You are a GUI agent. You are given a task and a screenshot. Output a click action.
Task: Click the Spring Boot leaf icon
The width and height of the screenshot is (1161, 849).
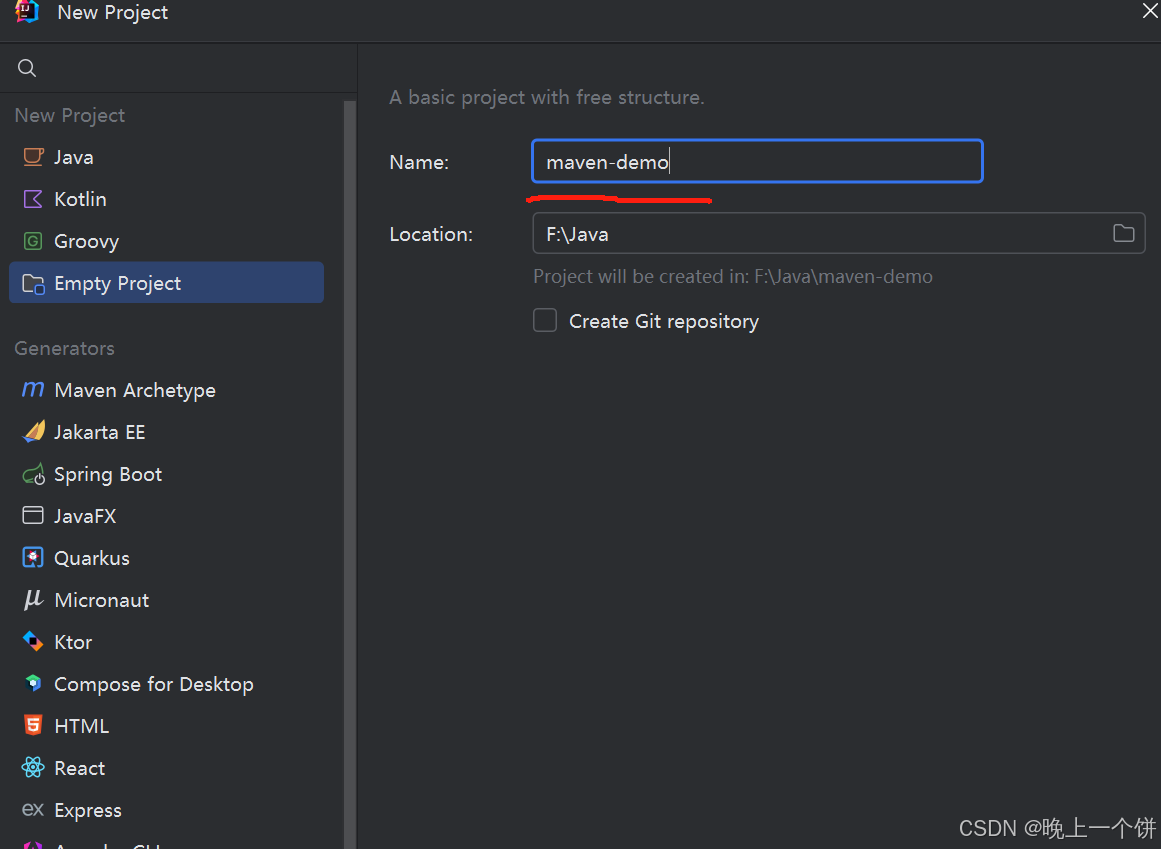point(33,474)
